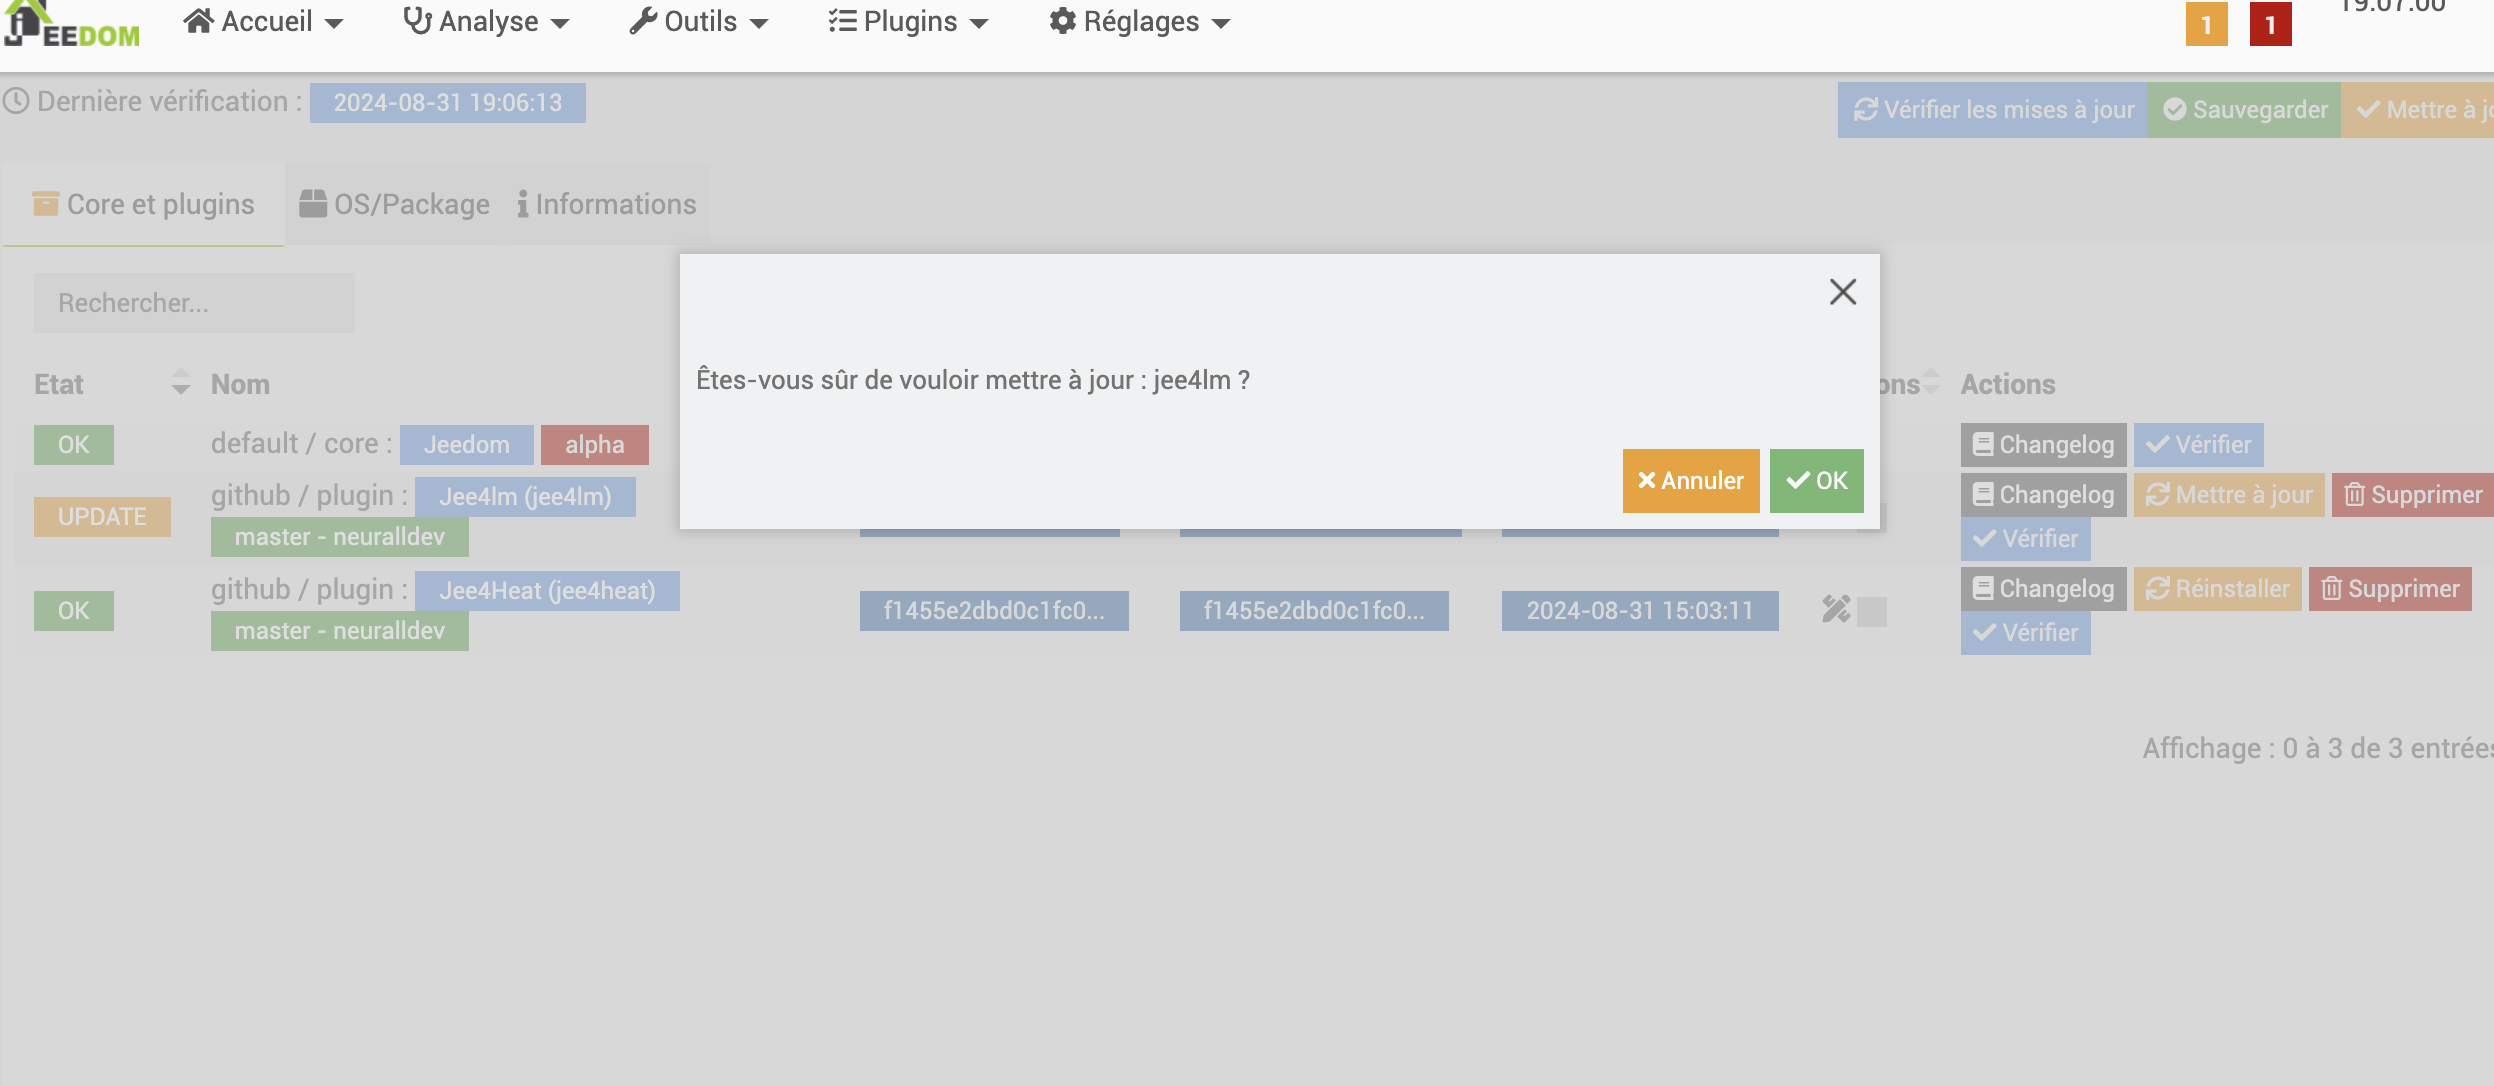Click the Sauvegarder checkmark button
This screenshot has width=2494, height=1086.
2244,110
